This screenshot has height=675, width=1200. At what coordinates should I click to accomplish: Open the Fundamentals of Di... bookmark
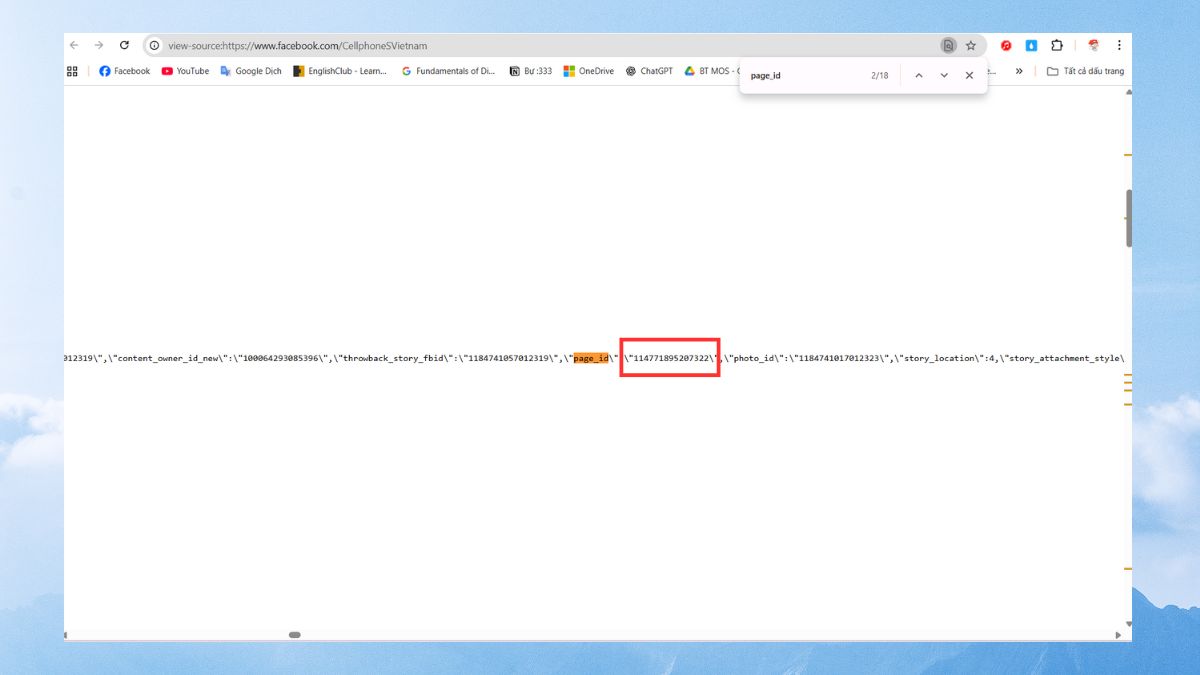(x=448, y=71)
